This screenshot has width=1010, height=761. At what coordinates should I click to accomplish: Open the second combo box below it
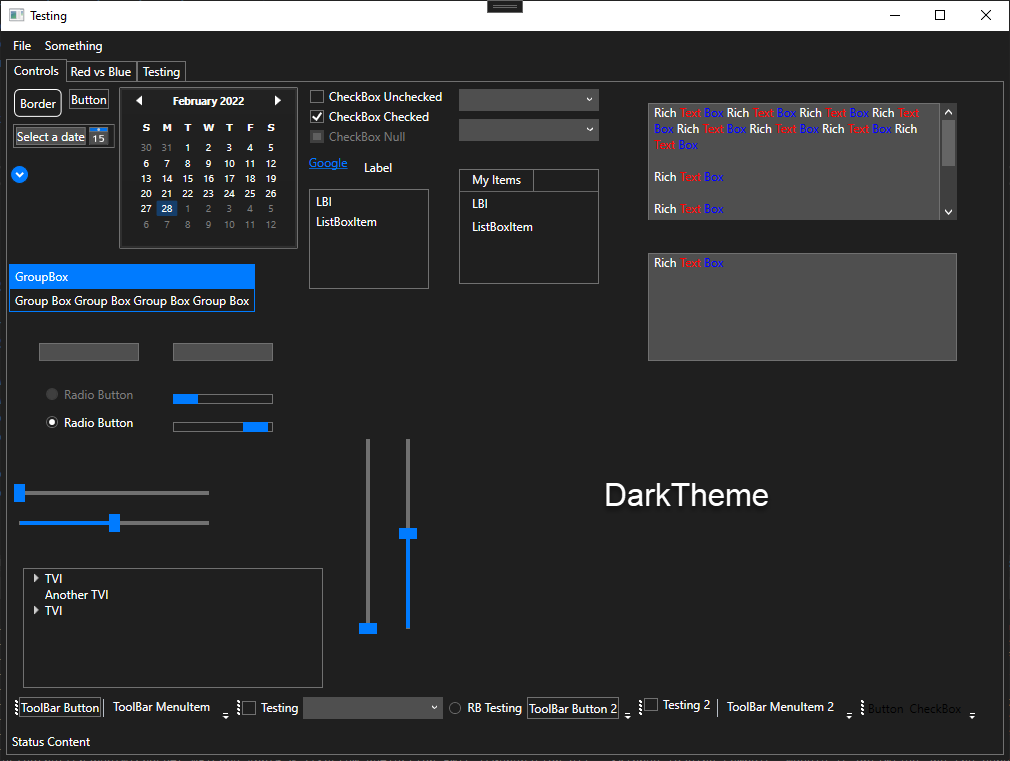coord(529,130)
